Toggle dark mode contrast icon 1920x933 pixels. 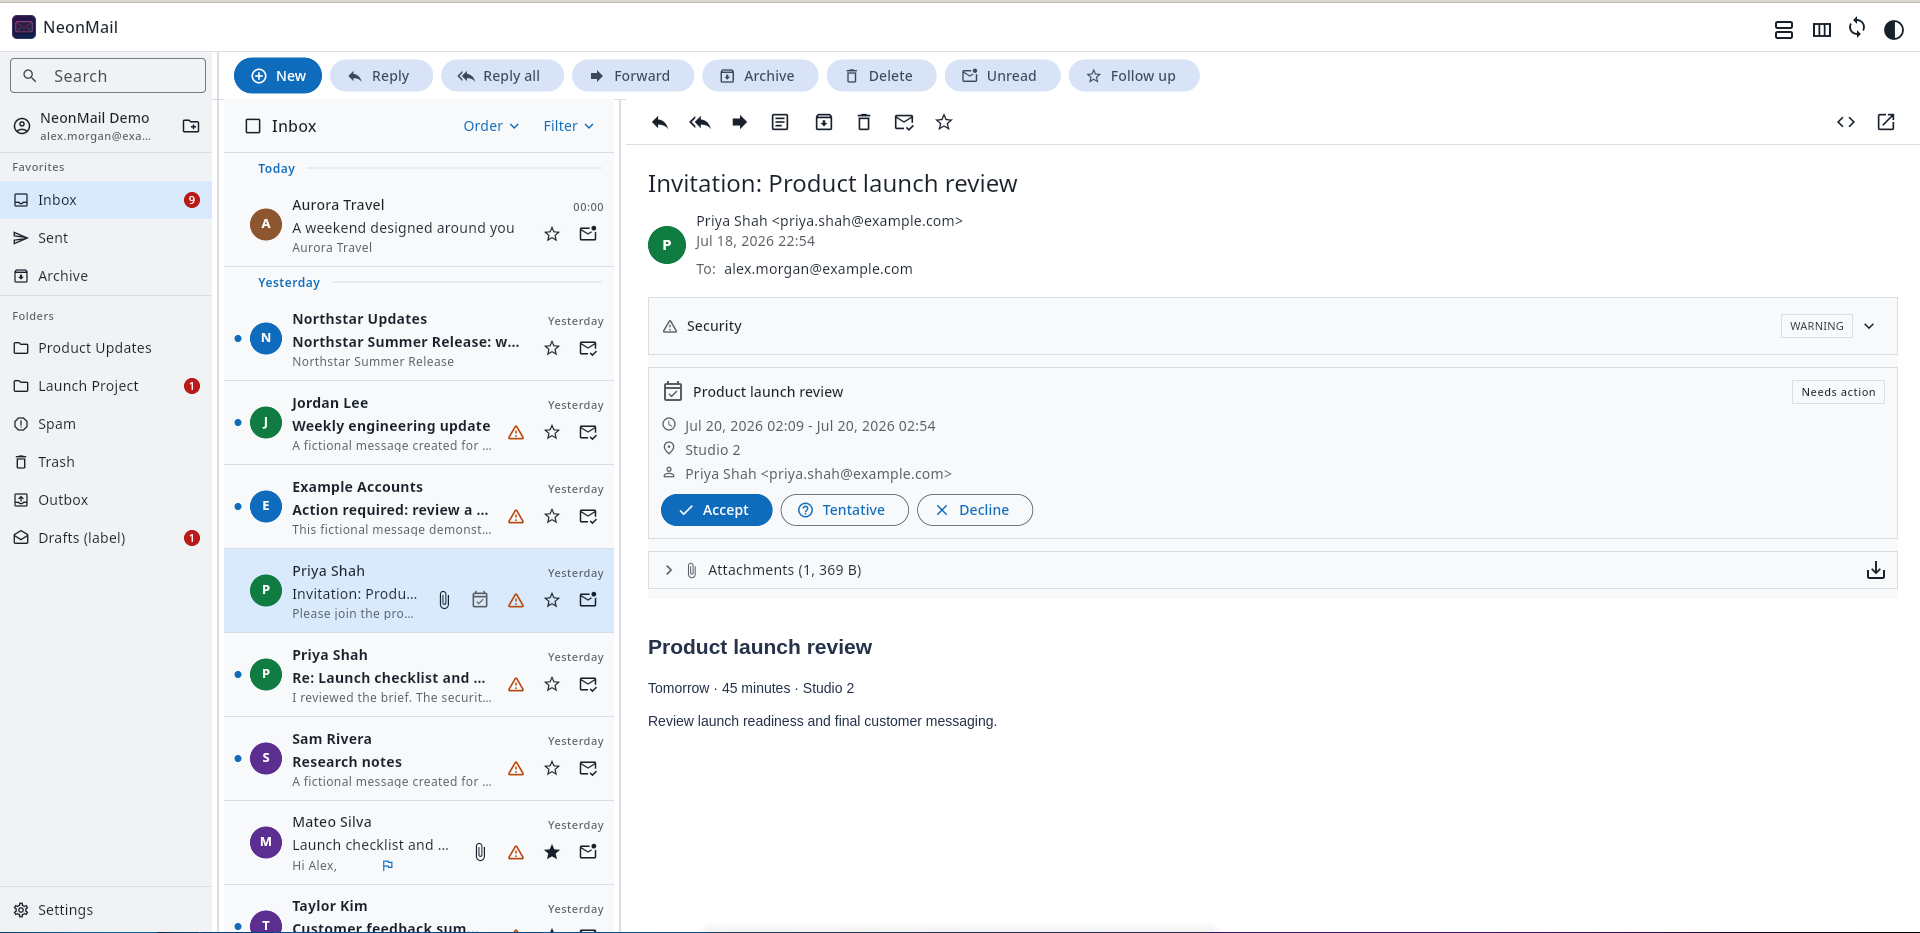[1893, 29]
